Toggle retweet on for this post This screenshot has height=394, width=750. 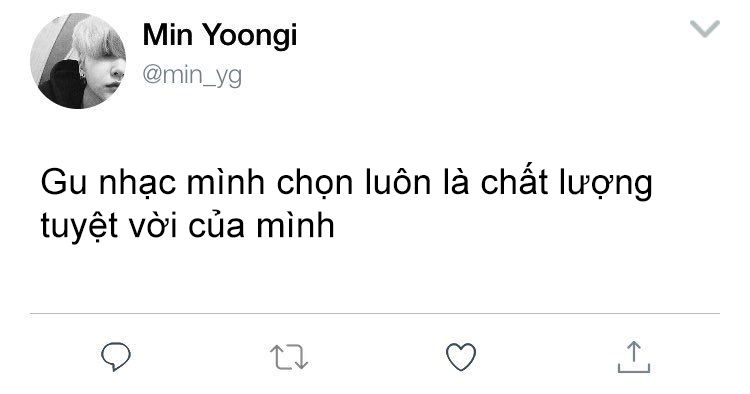click(289, 357)
